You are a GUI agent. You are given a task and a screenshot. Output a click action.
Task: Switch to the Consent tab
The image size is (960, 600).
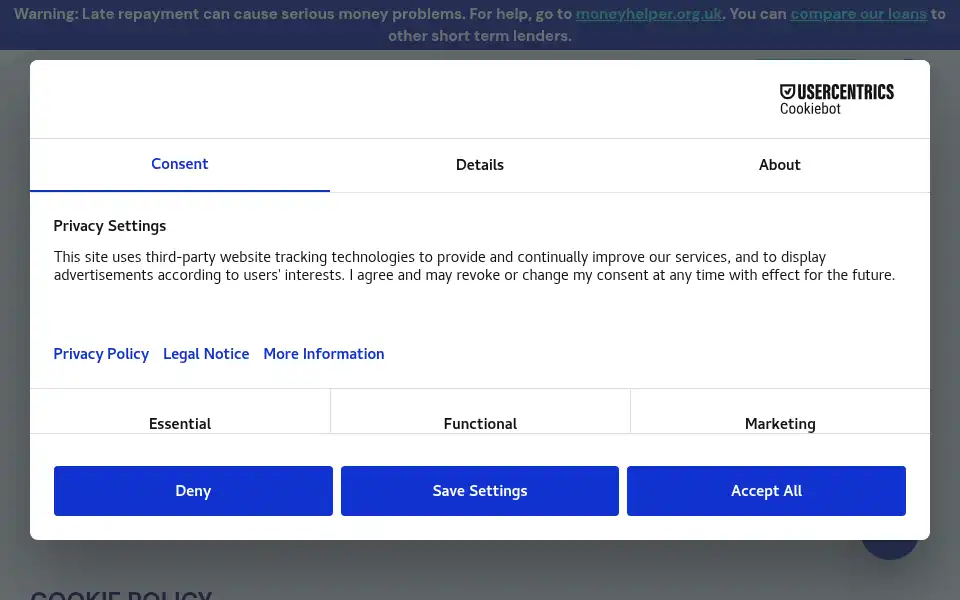click(179, 165)
